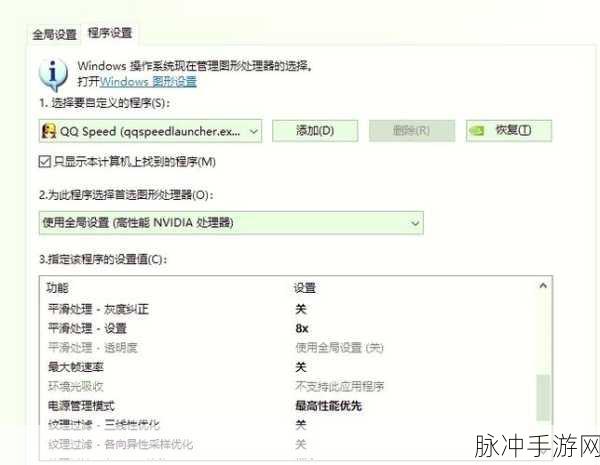Open the Windows 图形设置 link
The width and height of the screenshot is (600, 465).
click(148, 82)
